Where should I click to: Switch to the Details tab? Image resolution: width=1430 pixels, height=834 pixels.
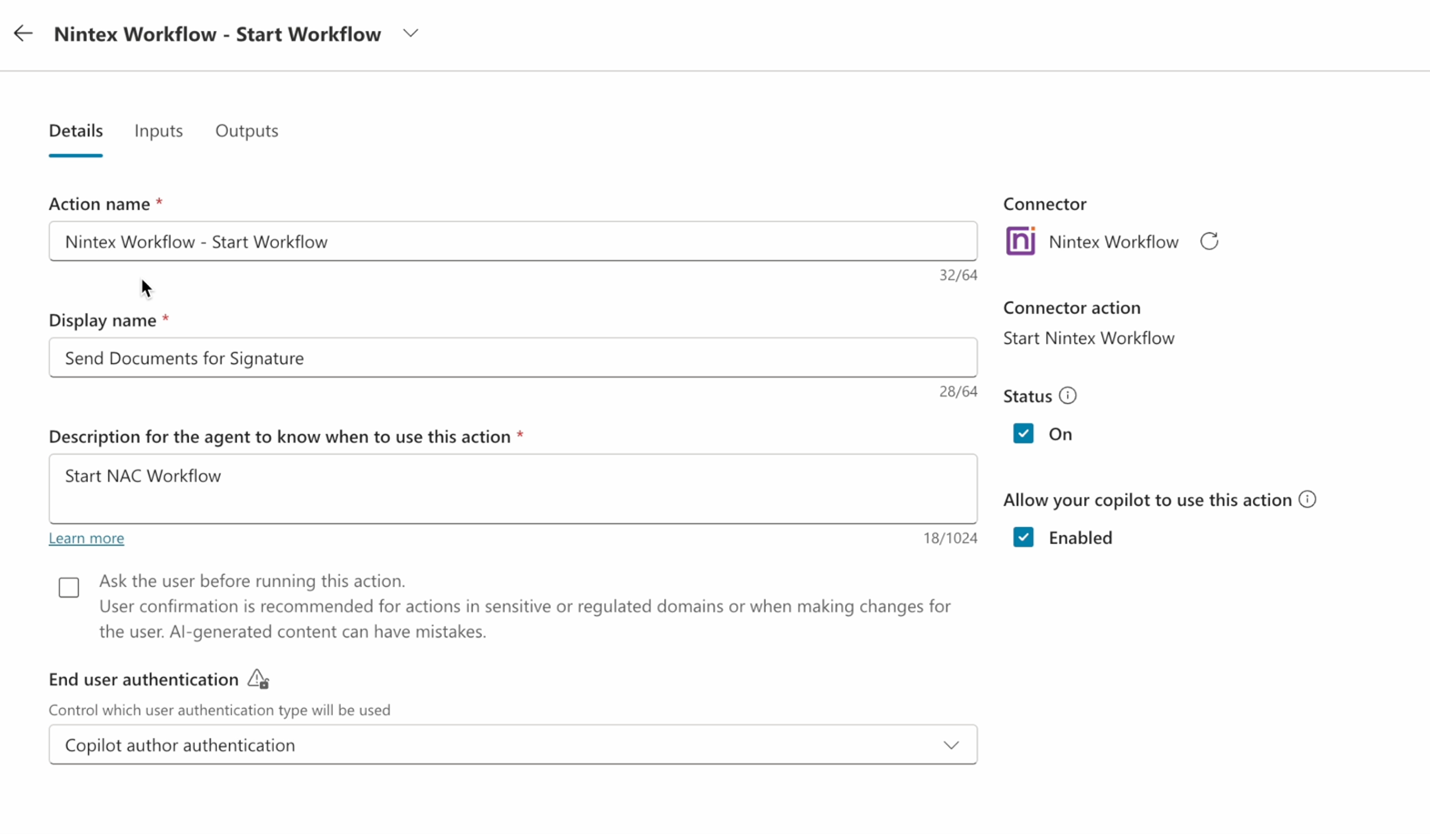tap(76, 131)
